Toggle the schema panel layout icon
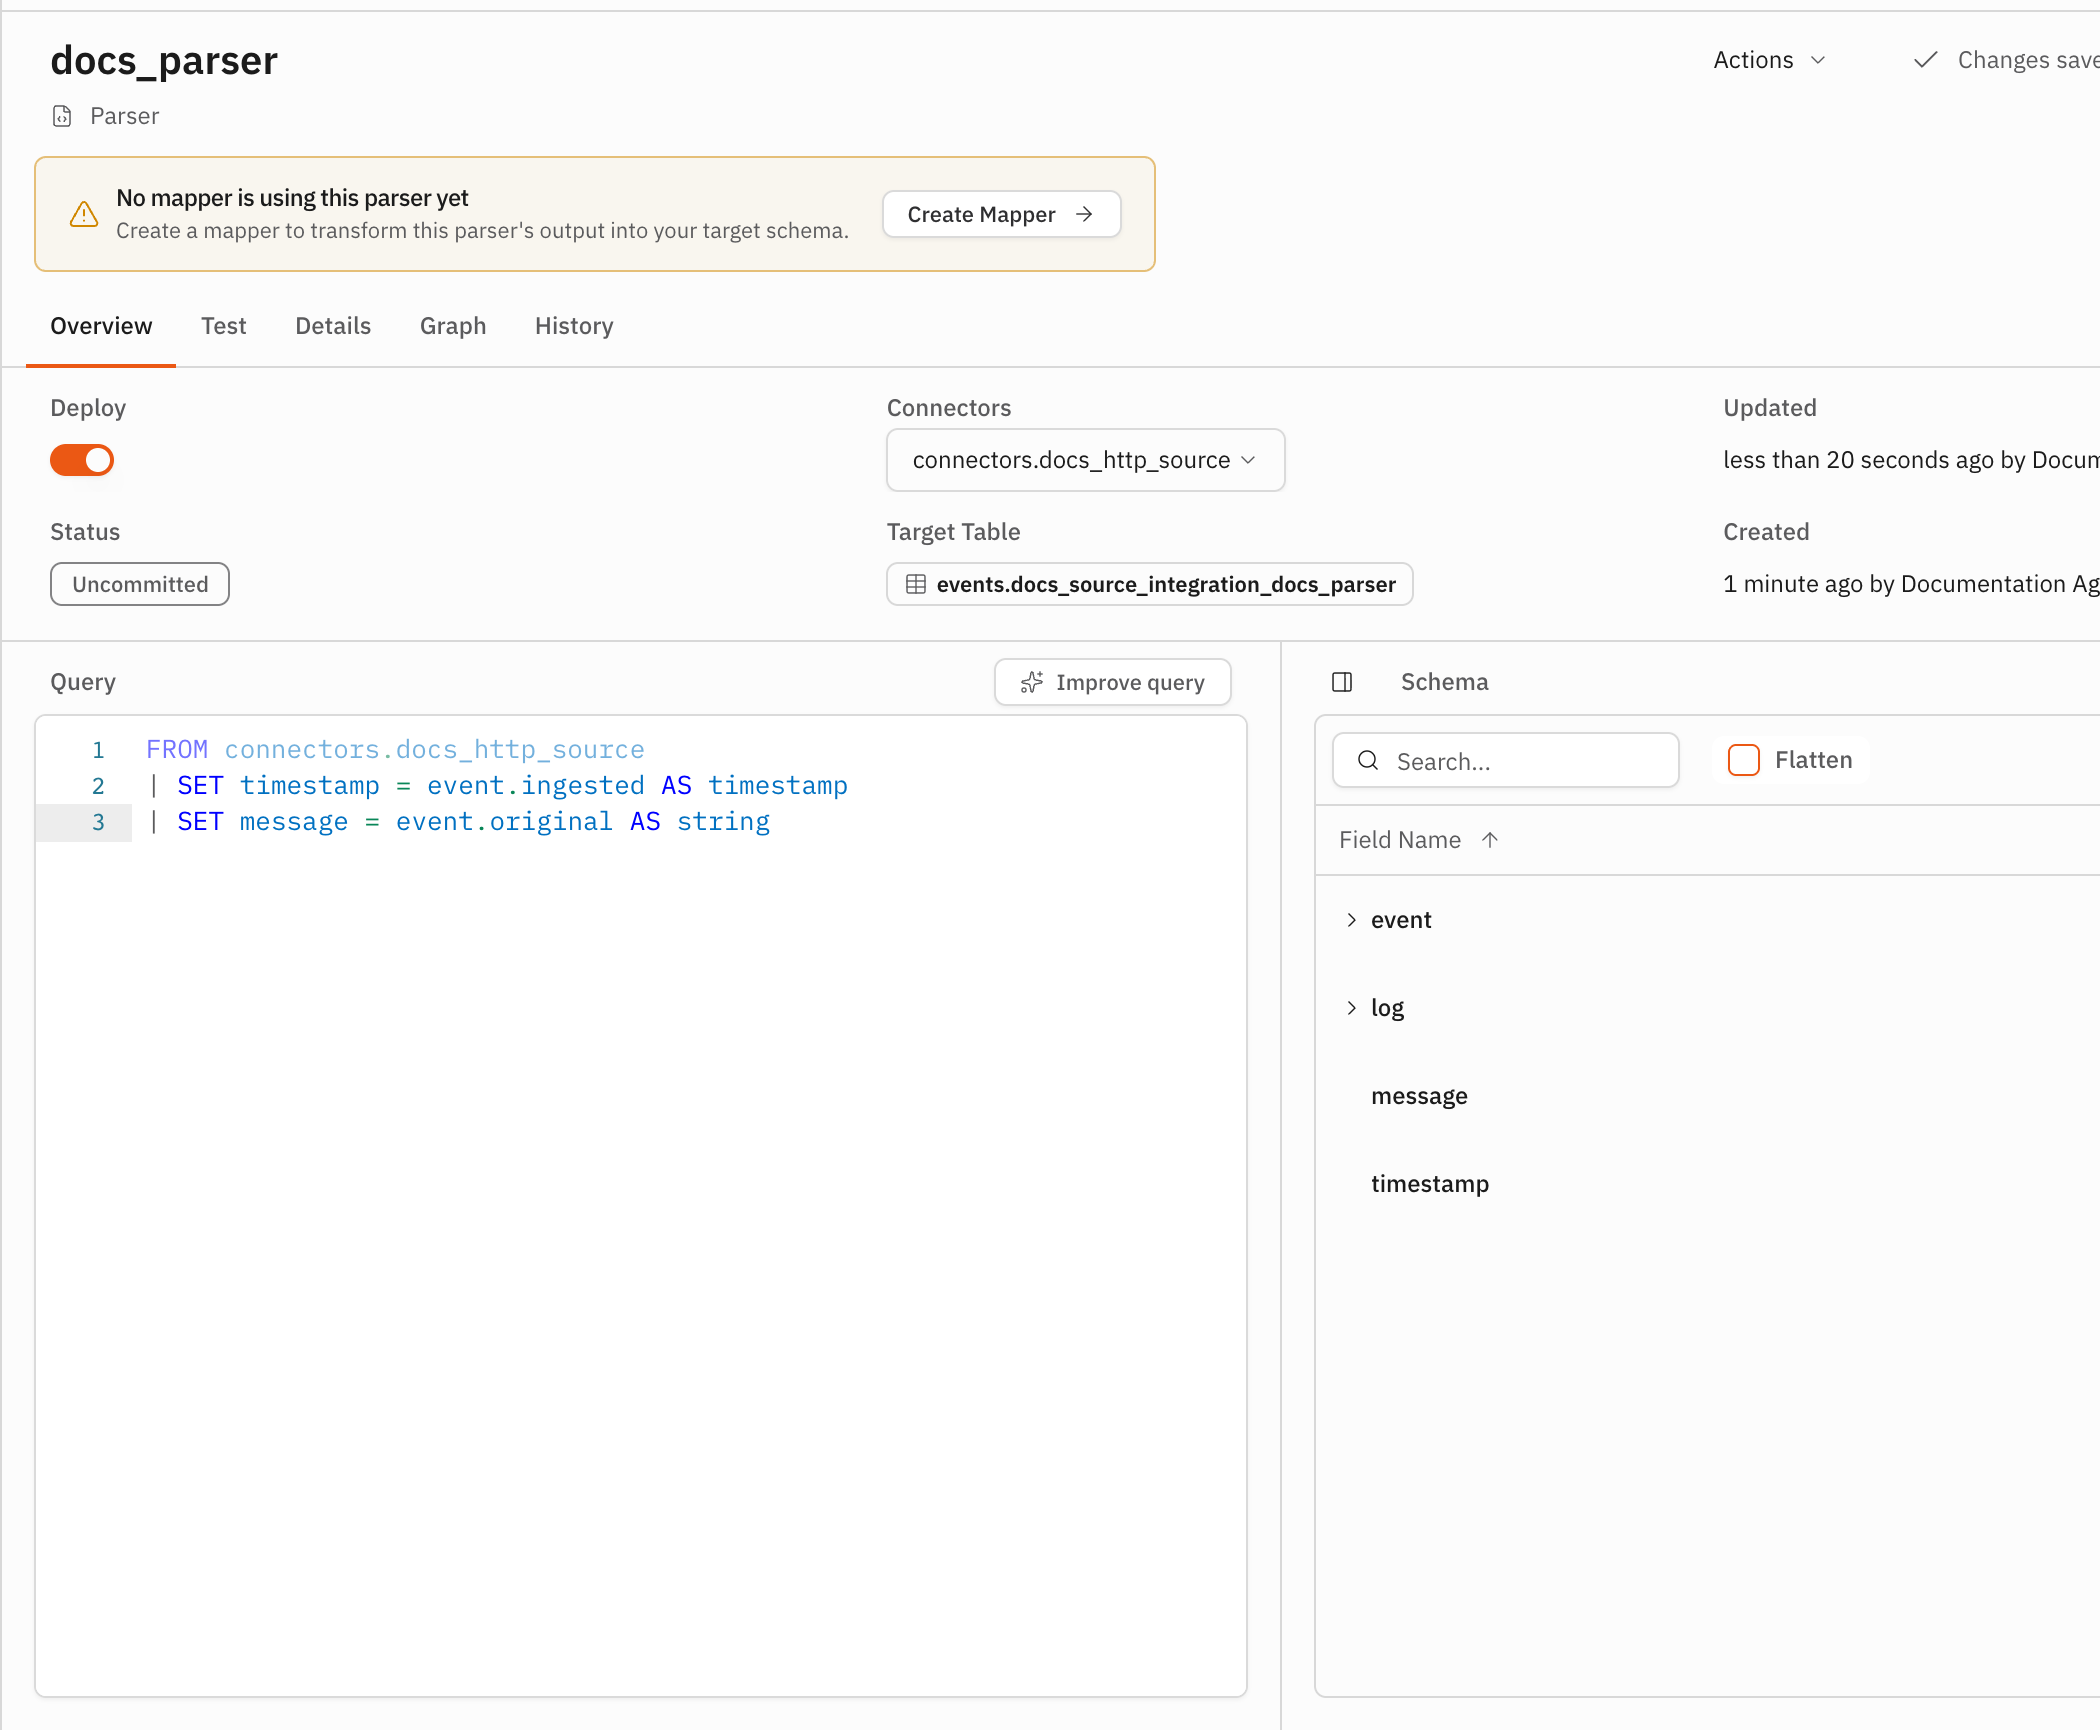The width and height of the screenshot is (2100, 1730). 1342,682
